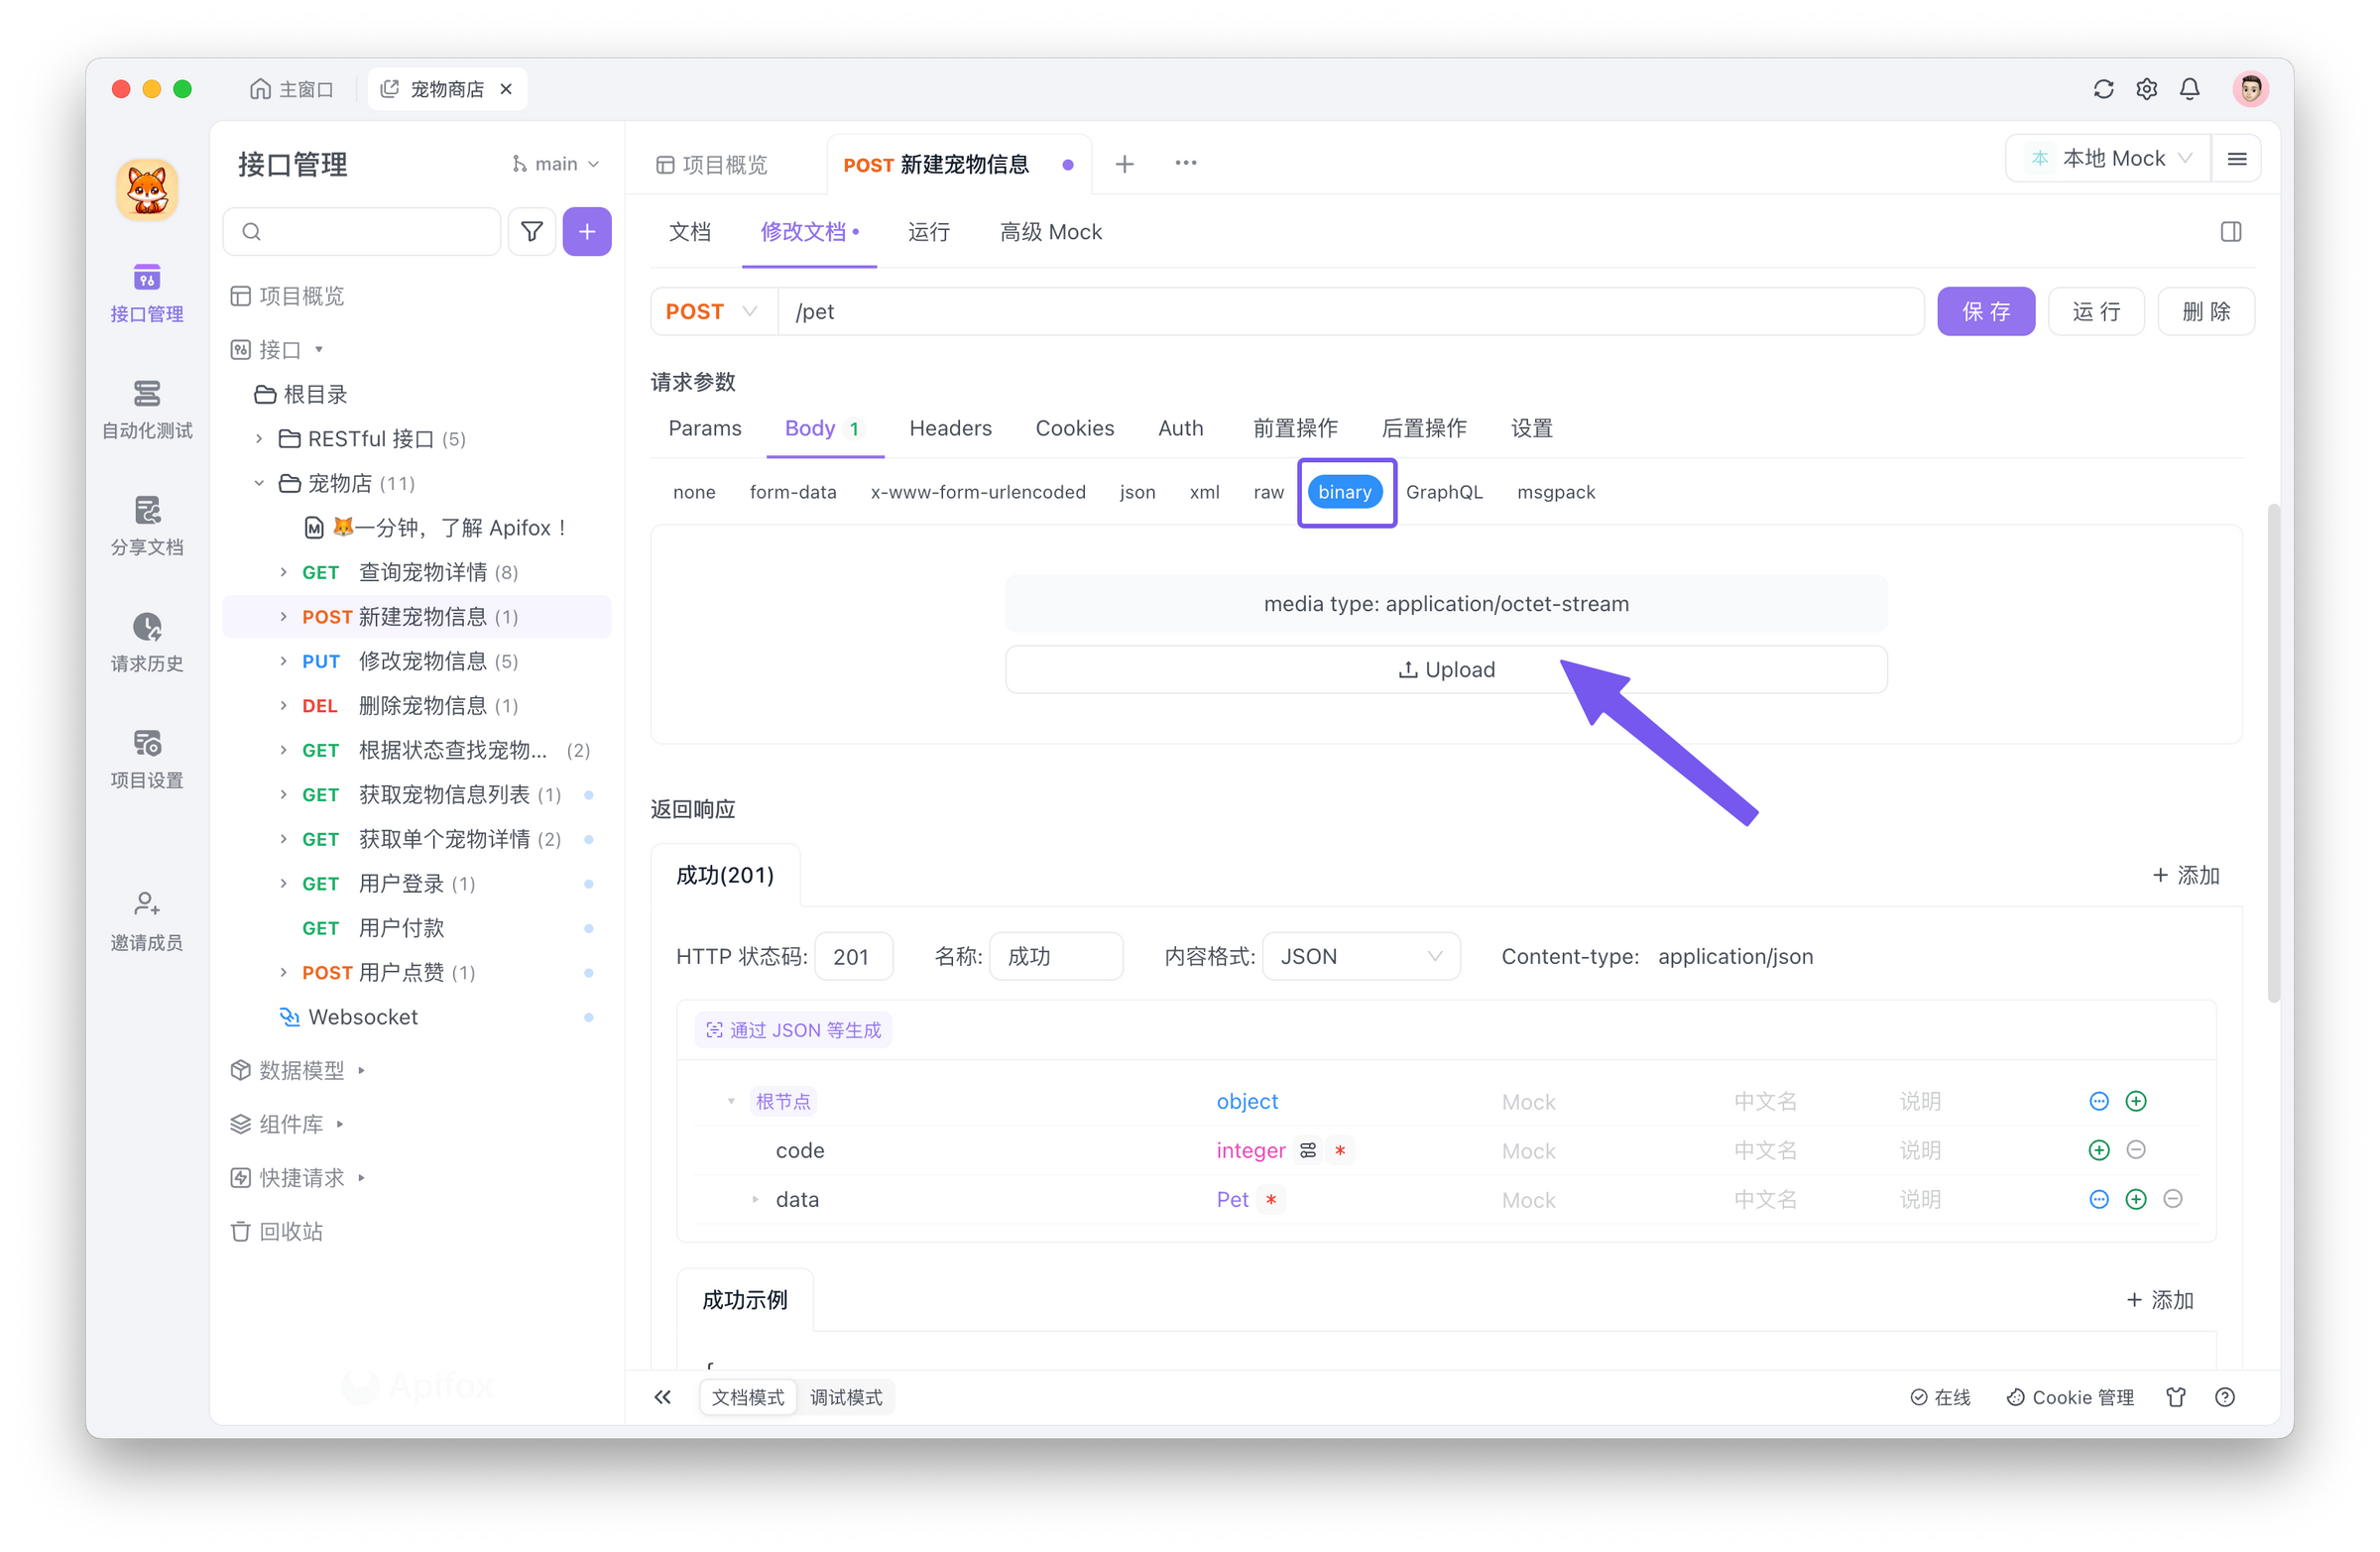Add a new tab with the plus icon
Viewport: 2380px width, 1552px height.
pos(1124,164)
